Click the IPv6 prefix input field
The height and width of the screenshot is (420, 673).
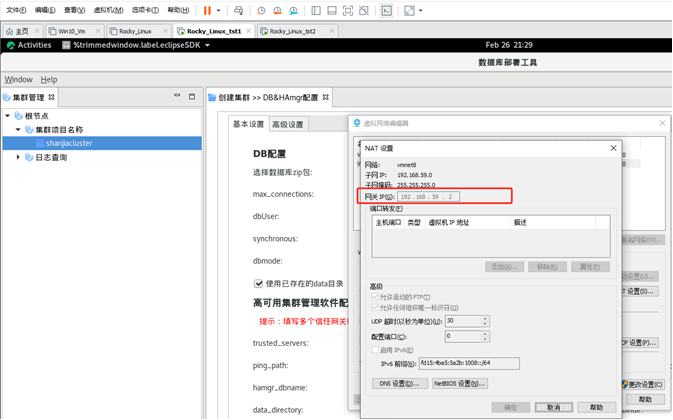click(468, 364)
